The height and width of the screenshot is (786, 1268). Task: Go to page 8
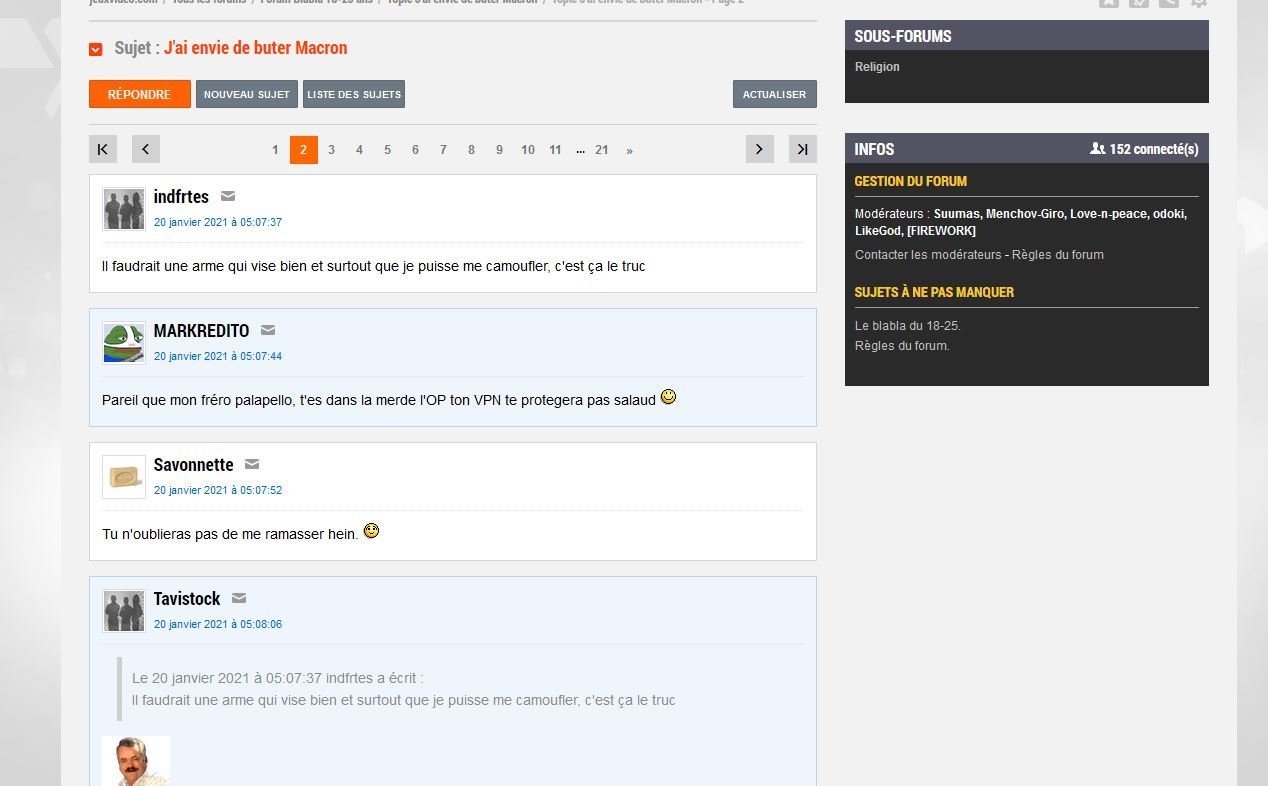coord(471,150)
